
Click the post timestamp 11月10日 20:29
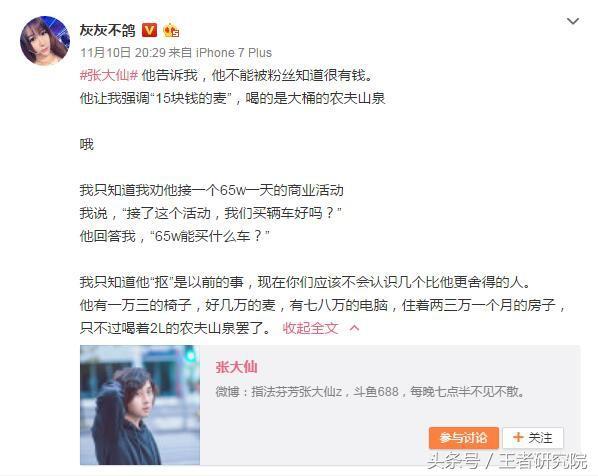pos(123,53)
